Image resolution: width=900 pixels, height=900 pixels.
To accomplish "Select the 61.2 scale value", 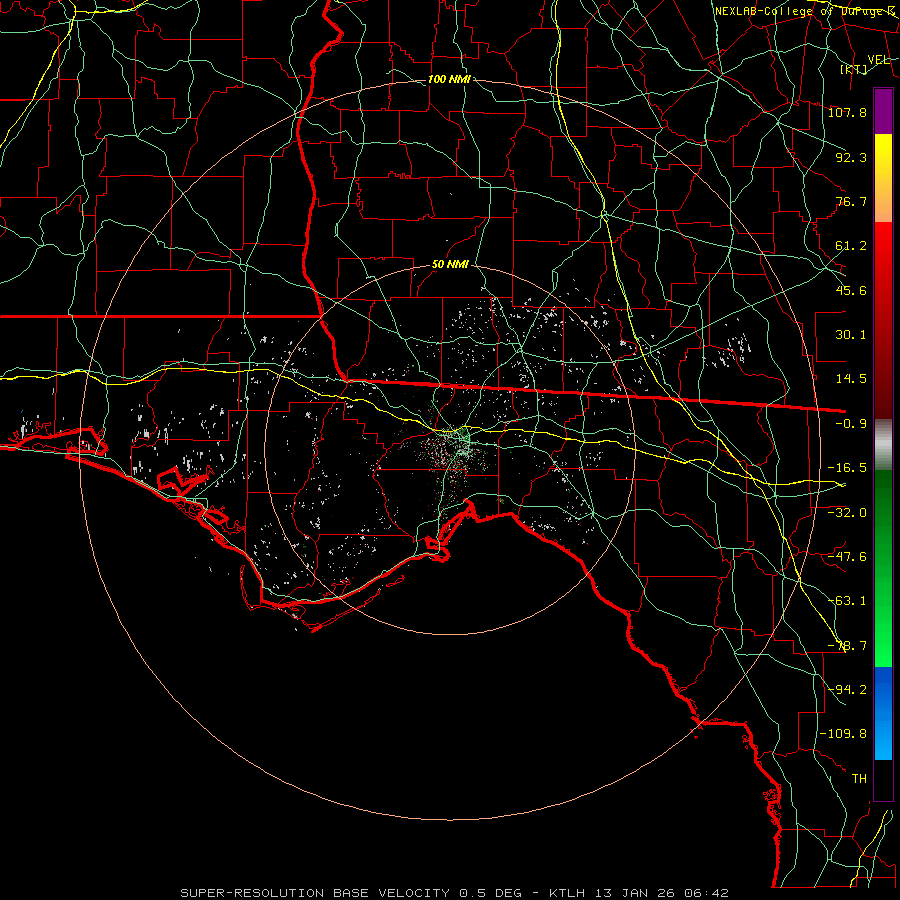I will click(x=851, y=246).
